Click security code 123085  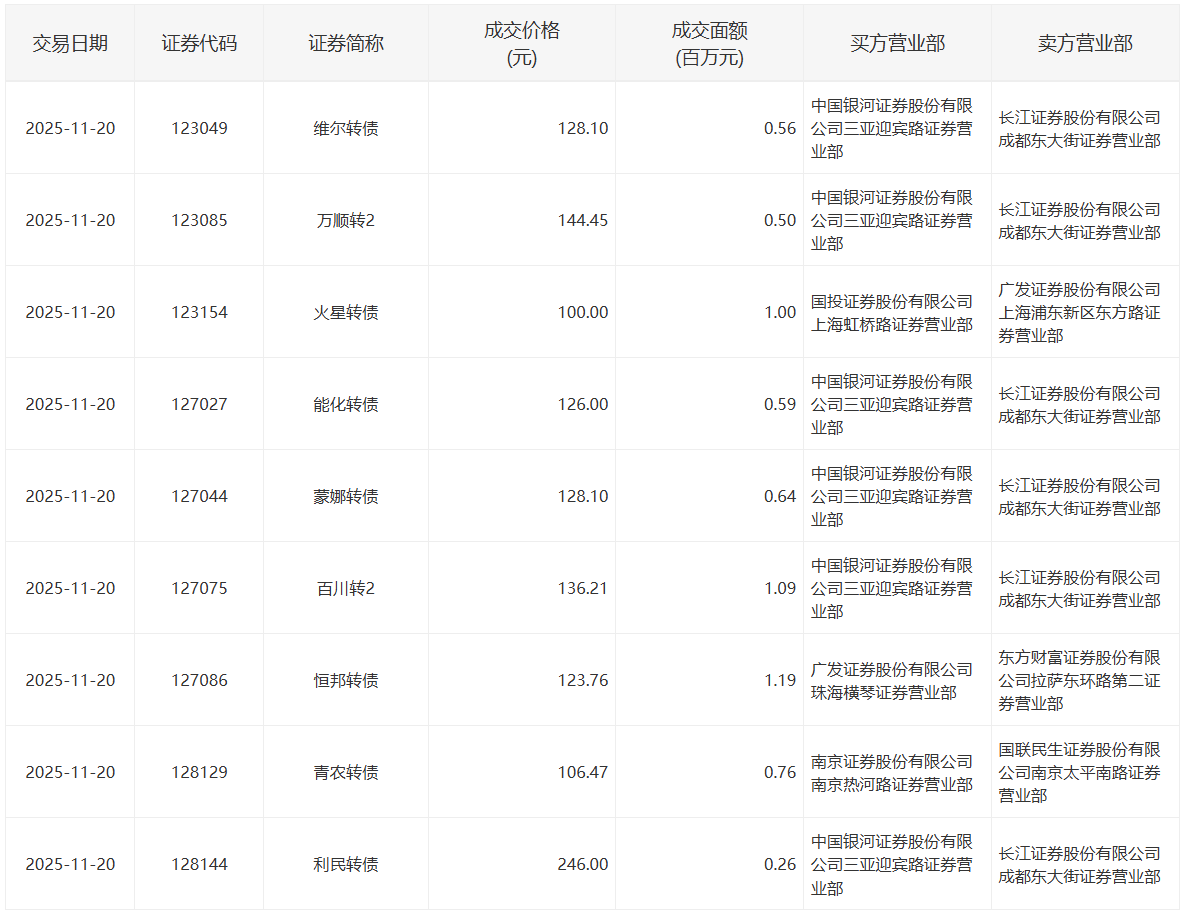(x=199, y=221)
